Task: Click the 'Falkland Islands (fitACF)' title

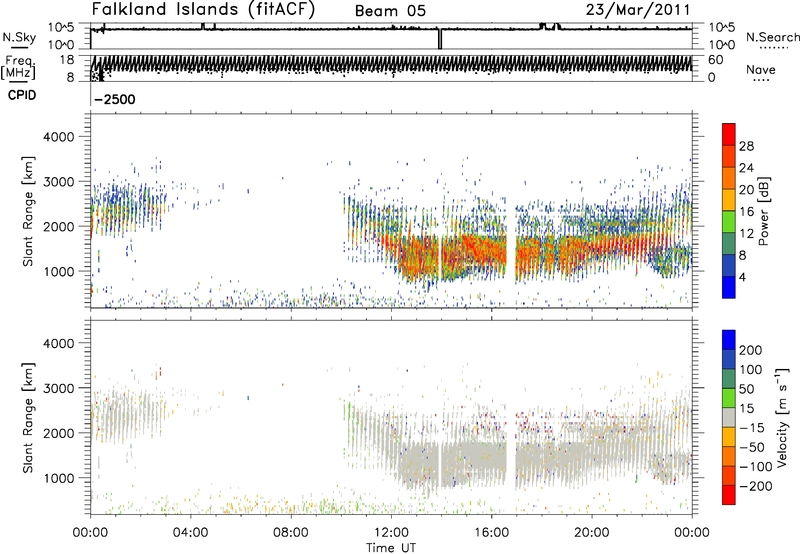Action: click(x=203, y=9)
